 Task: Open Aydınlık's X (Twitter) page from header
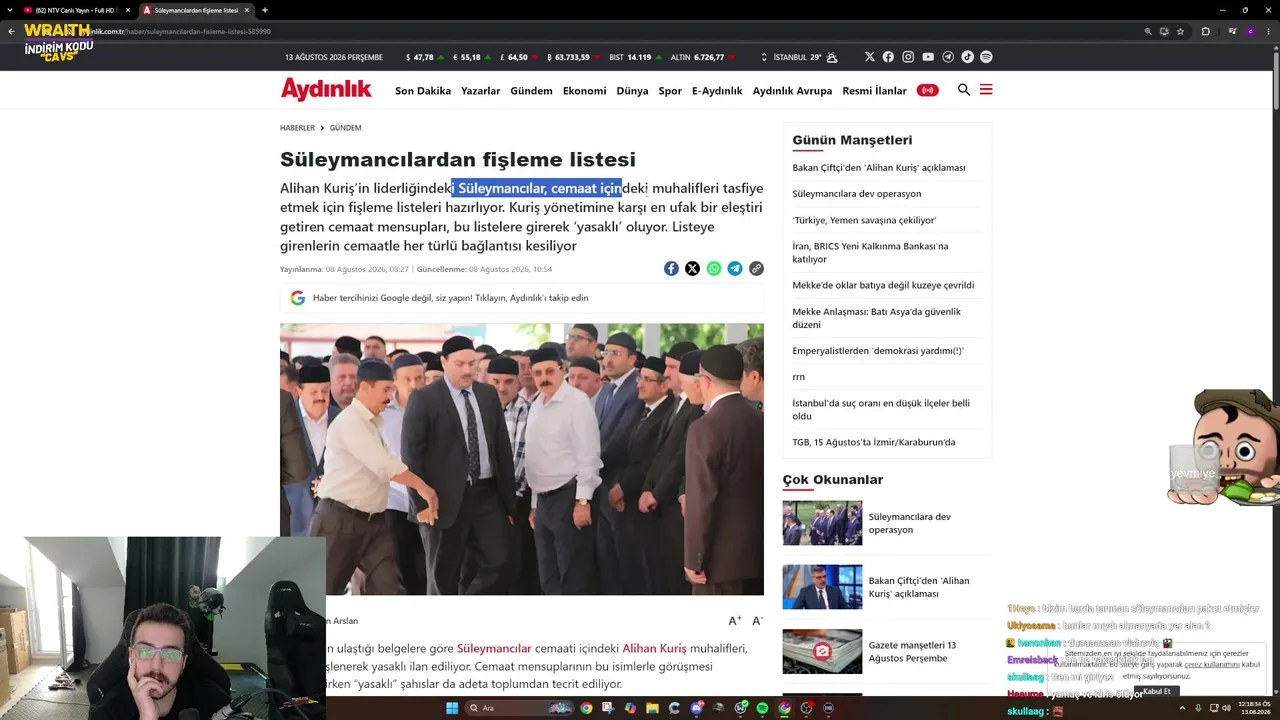(869, 57)
